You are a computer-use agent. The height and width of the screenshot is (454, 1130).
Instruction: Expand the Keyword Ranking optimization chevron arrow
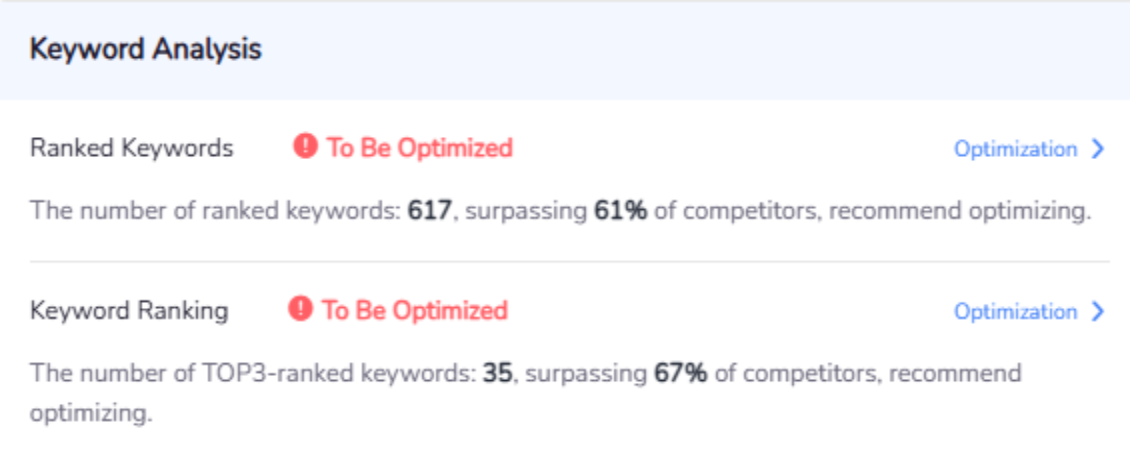point(1098,311)
